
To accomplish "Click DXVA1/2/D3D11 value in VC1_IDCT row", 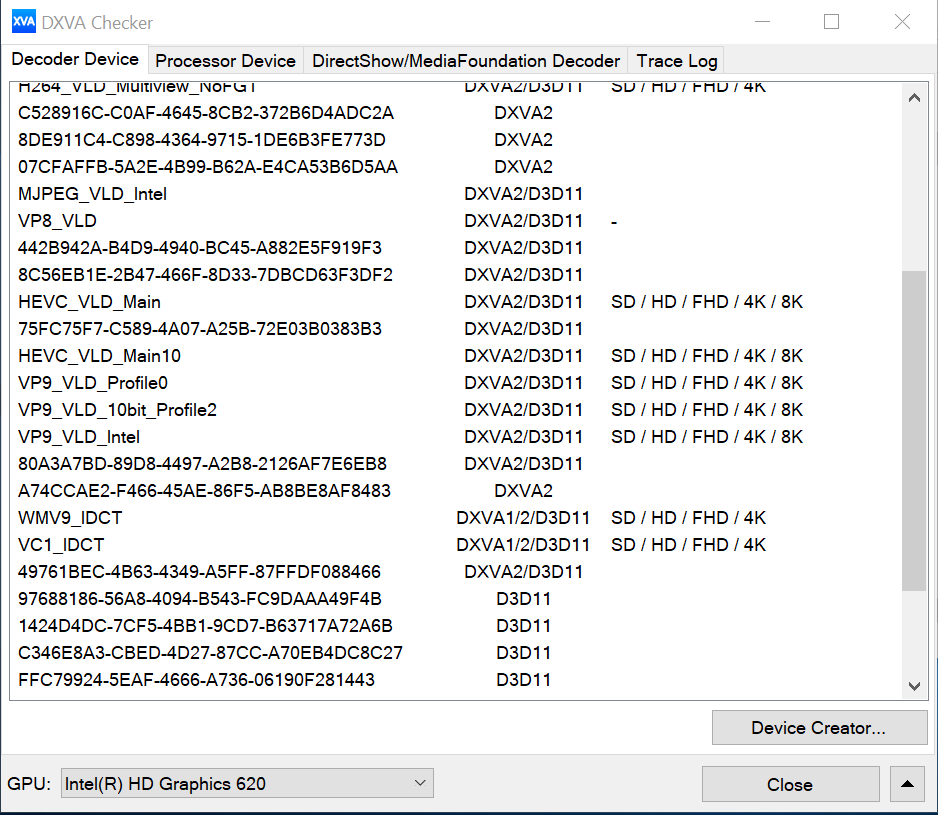I will tap(523, 545).
